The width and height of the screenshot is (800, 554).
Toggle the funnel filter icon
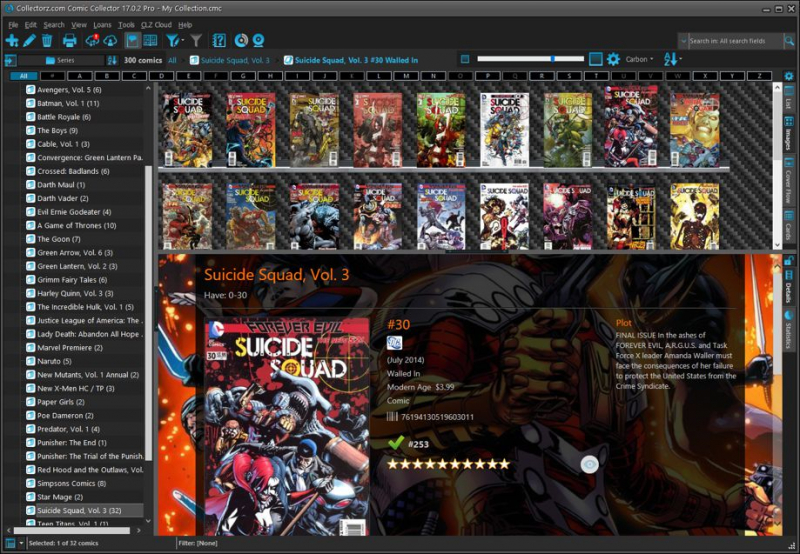pyautogui.click(x=196, y=40)
